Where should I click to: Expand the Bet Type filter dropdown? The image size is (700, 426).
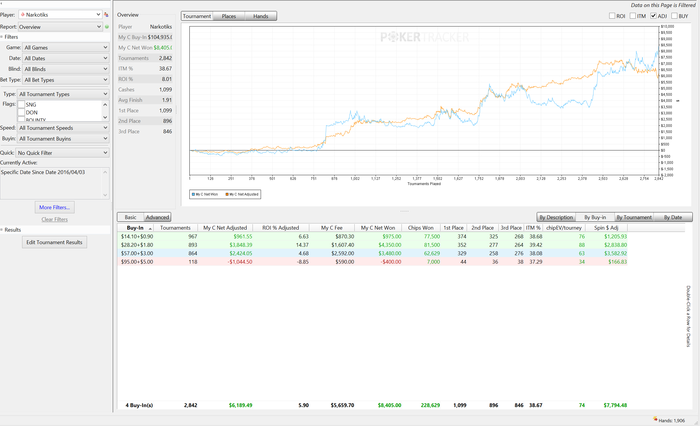point(66,79)
